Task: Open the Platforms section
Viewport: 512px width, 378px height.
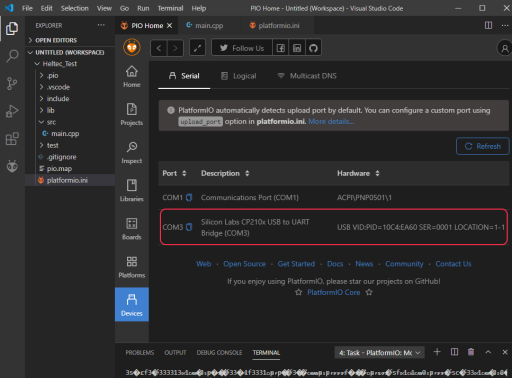Action: [132, 267]
